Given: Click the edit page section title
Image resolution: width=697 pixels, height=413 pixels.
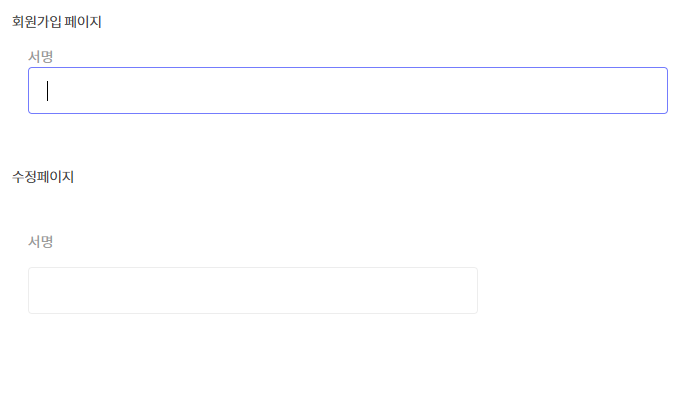Looking at the screenshot, I should tap(43, 177).
